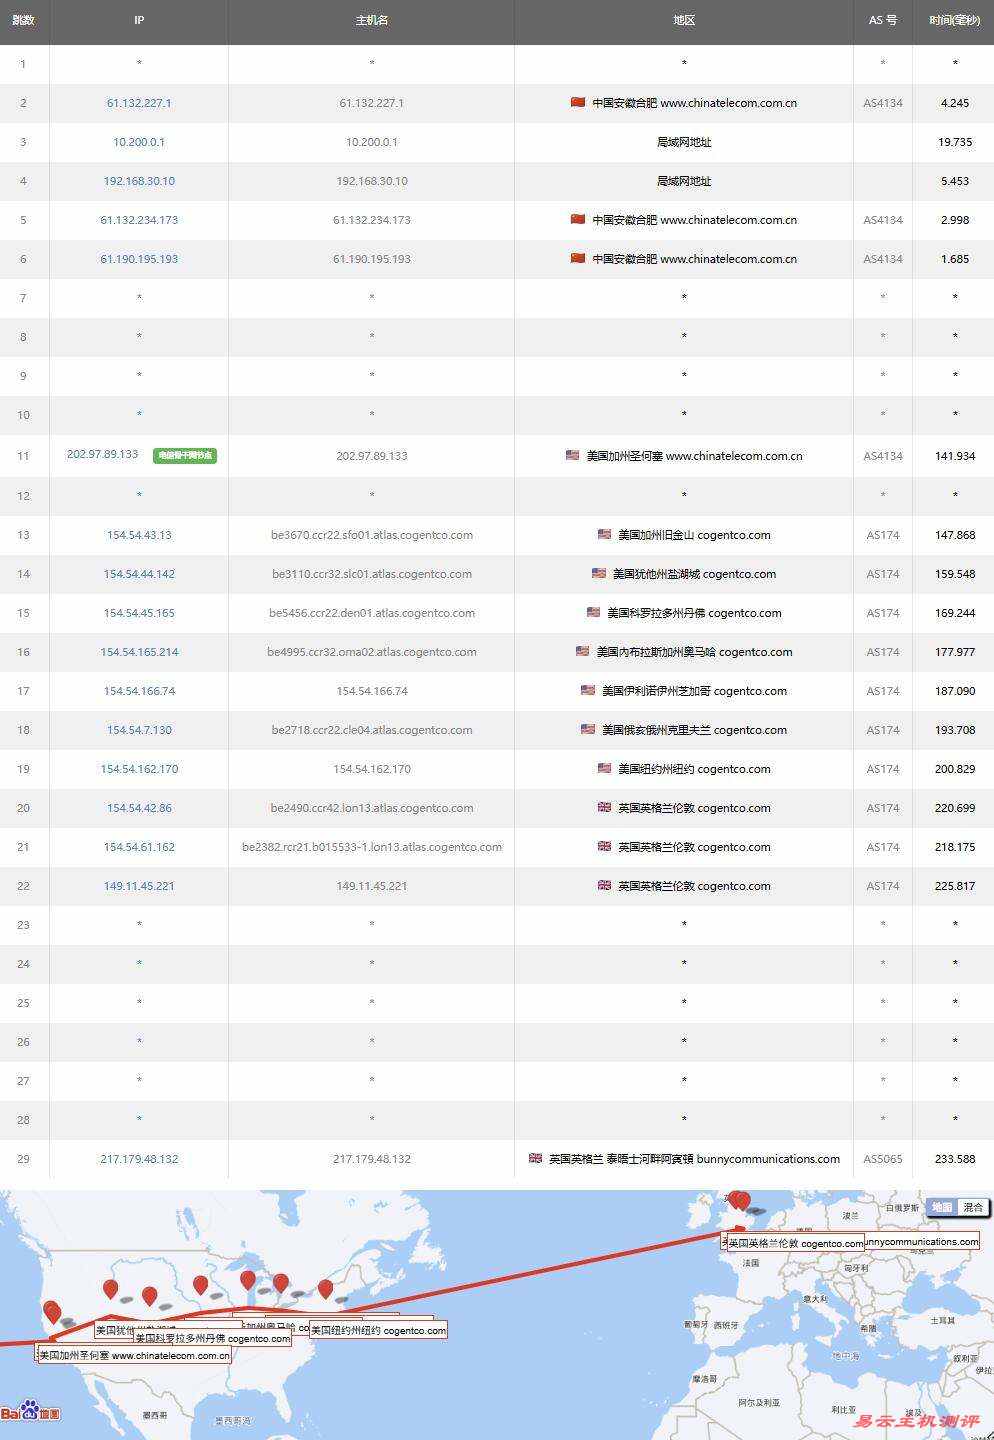Open IP link 61.132.227.1
Image resolution: width=994 pixels, height=1440 pixels.
(139, 103)
